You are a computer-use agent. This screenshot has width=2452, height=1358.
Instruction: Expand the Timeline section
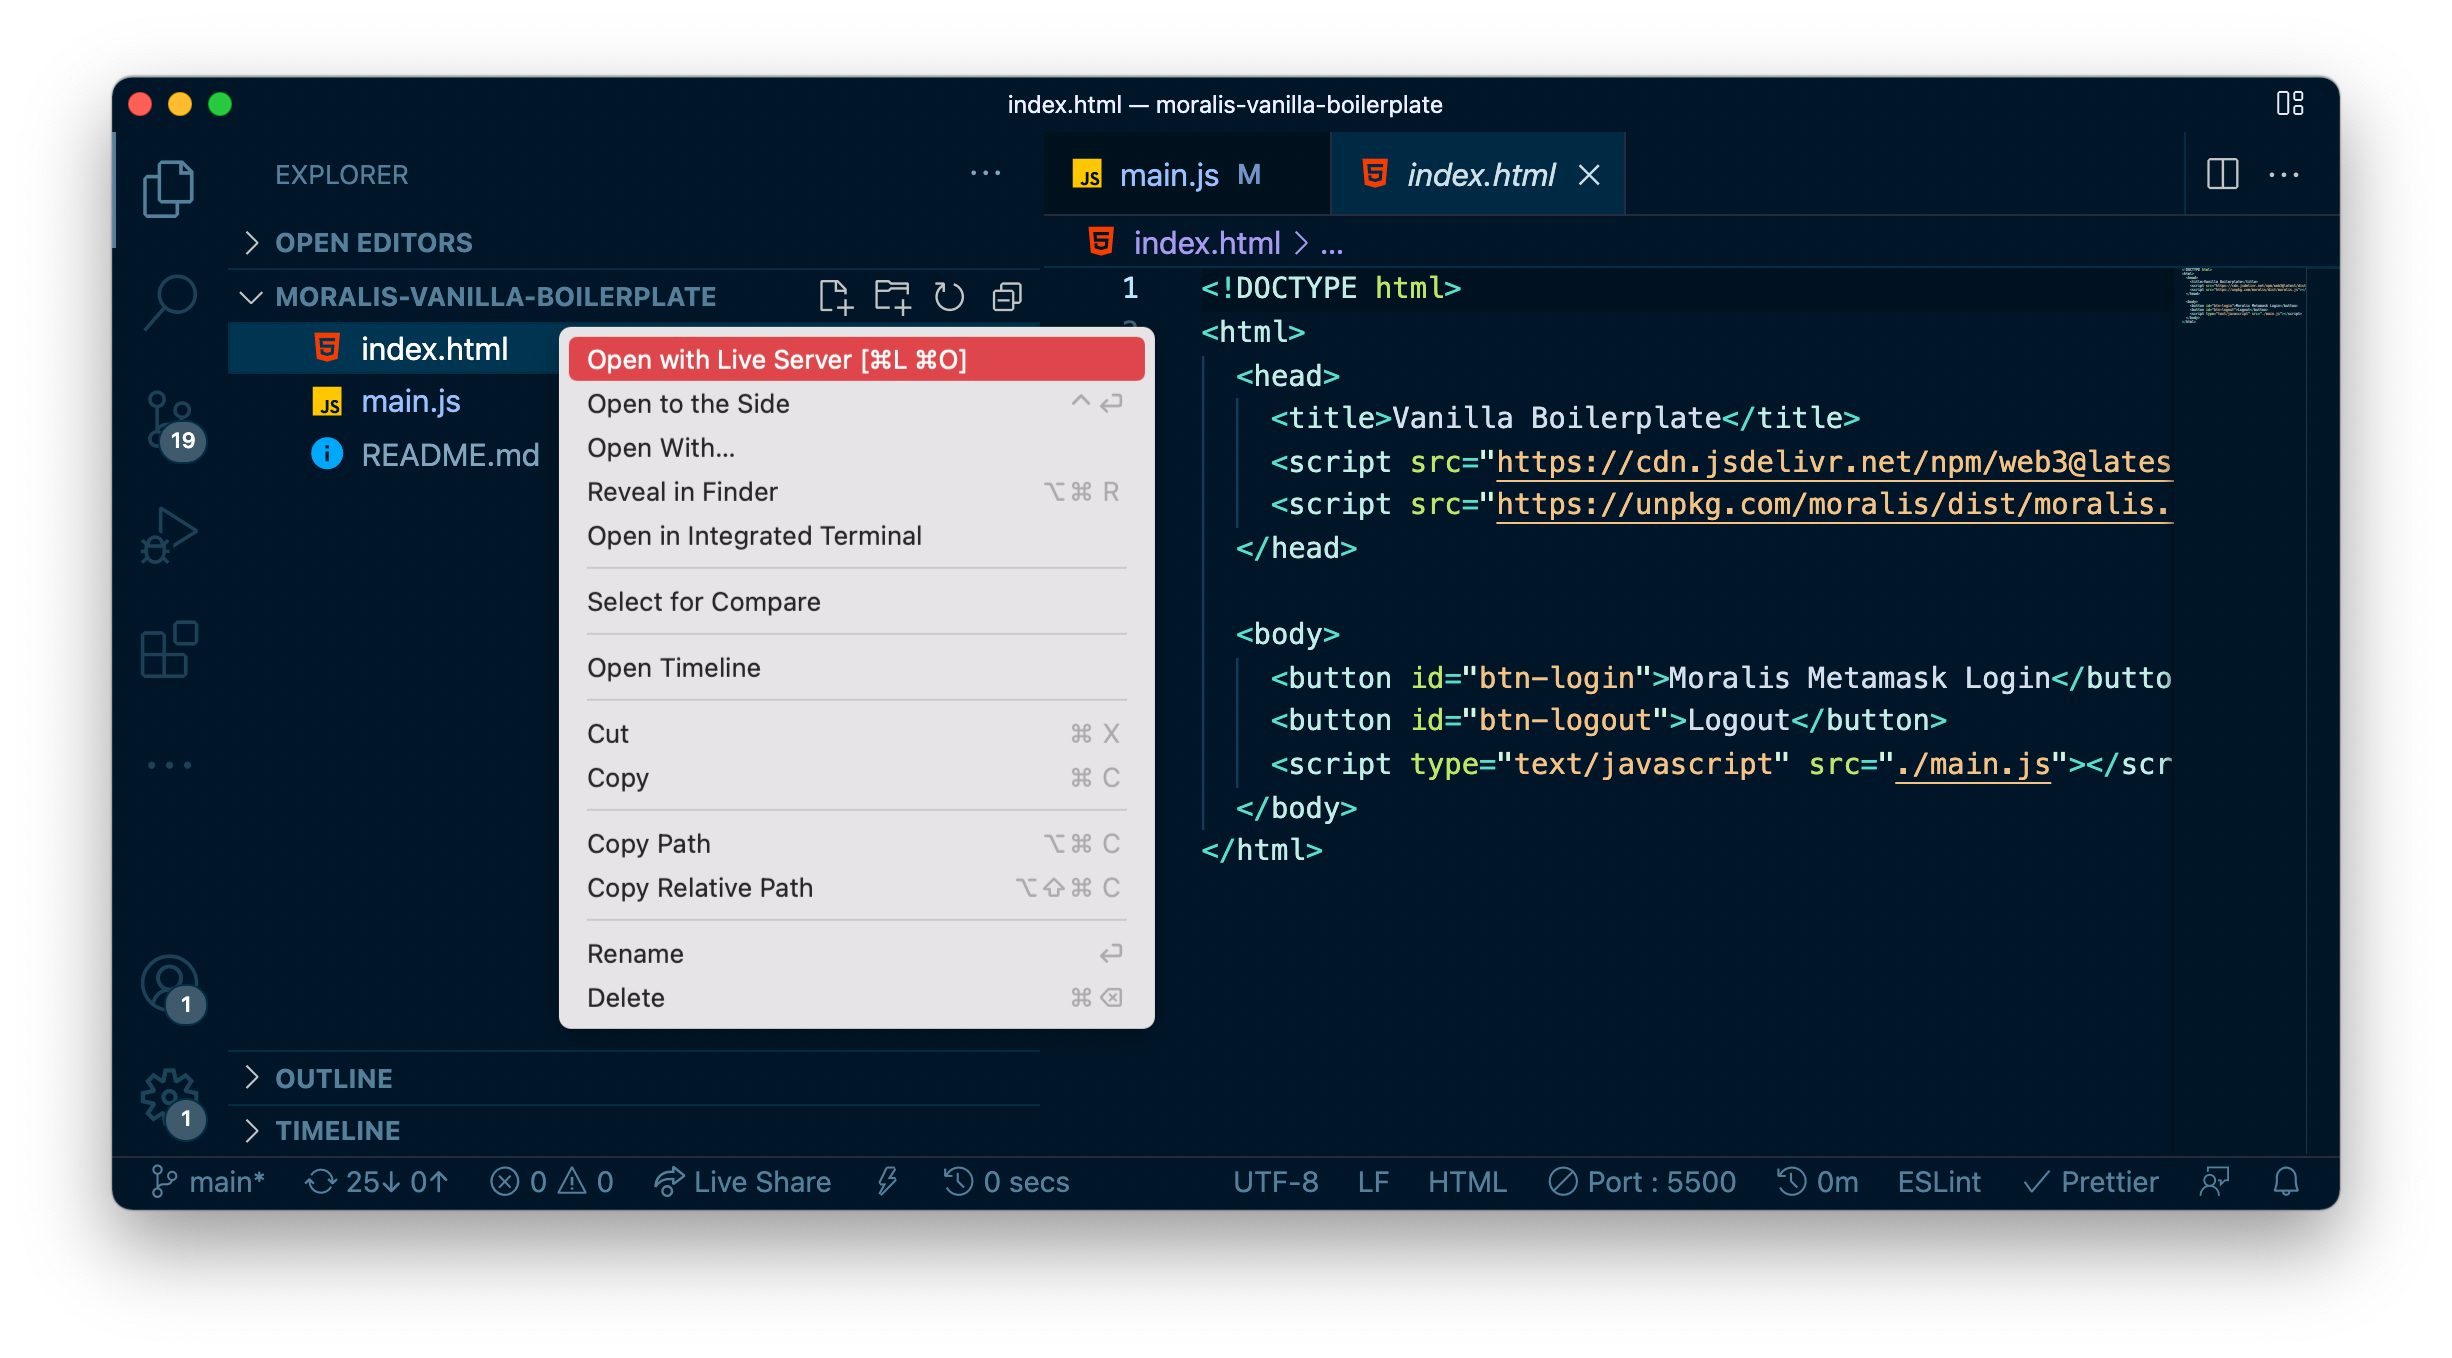[x=635, y=1130]
